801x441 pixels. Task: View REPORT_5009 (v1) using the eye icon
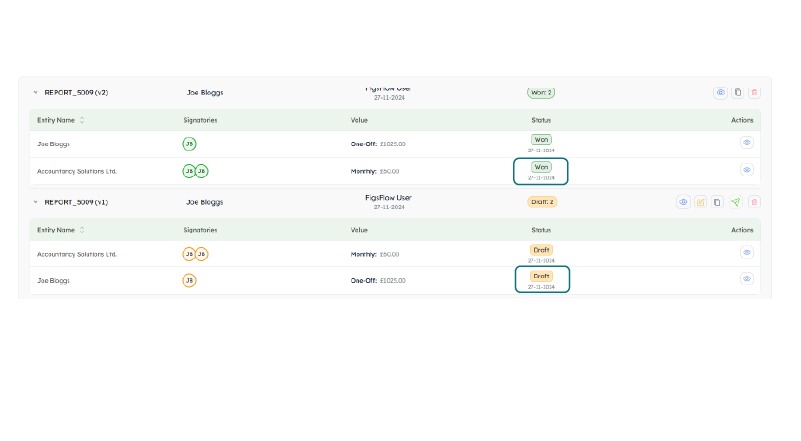(684, 202)
